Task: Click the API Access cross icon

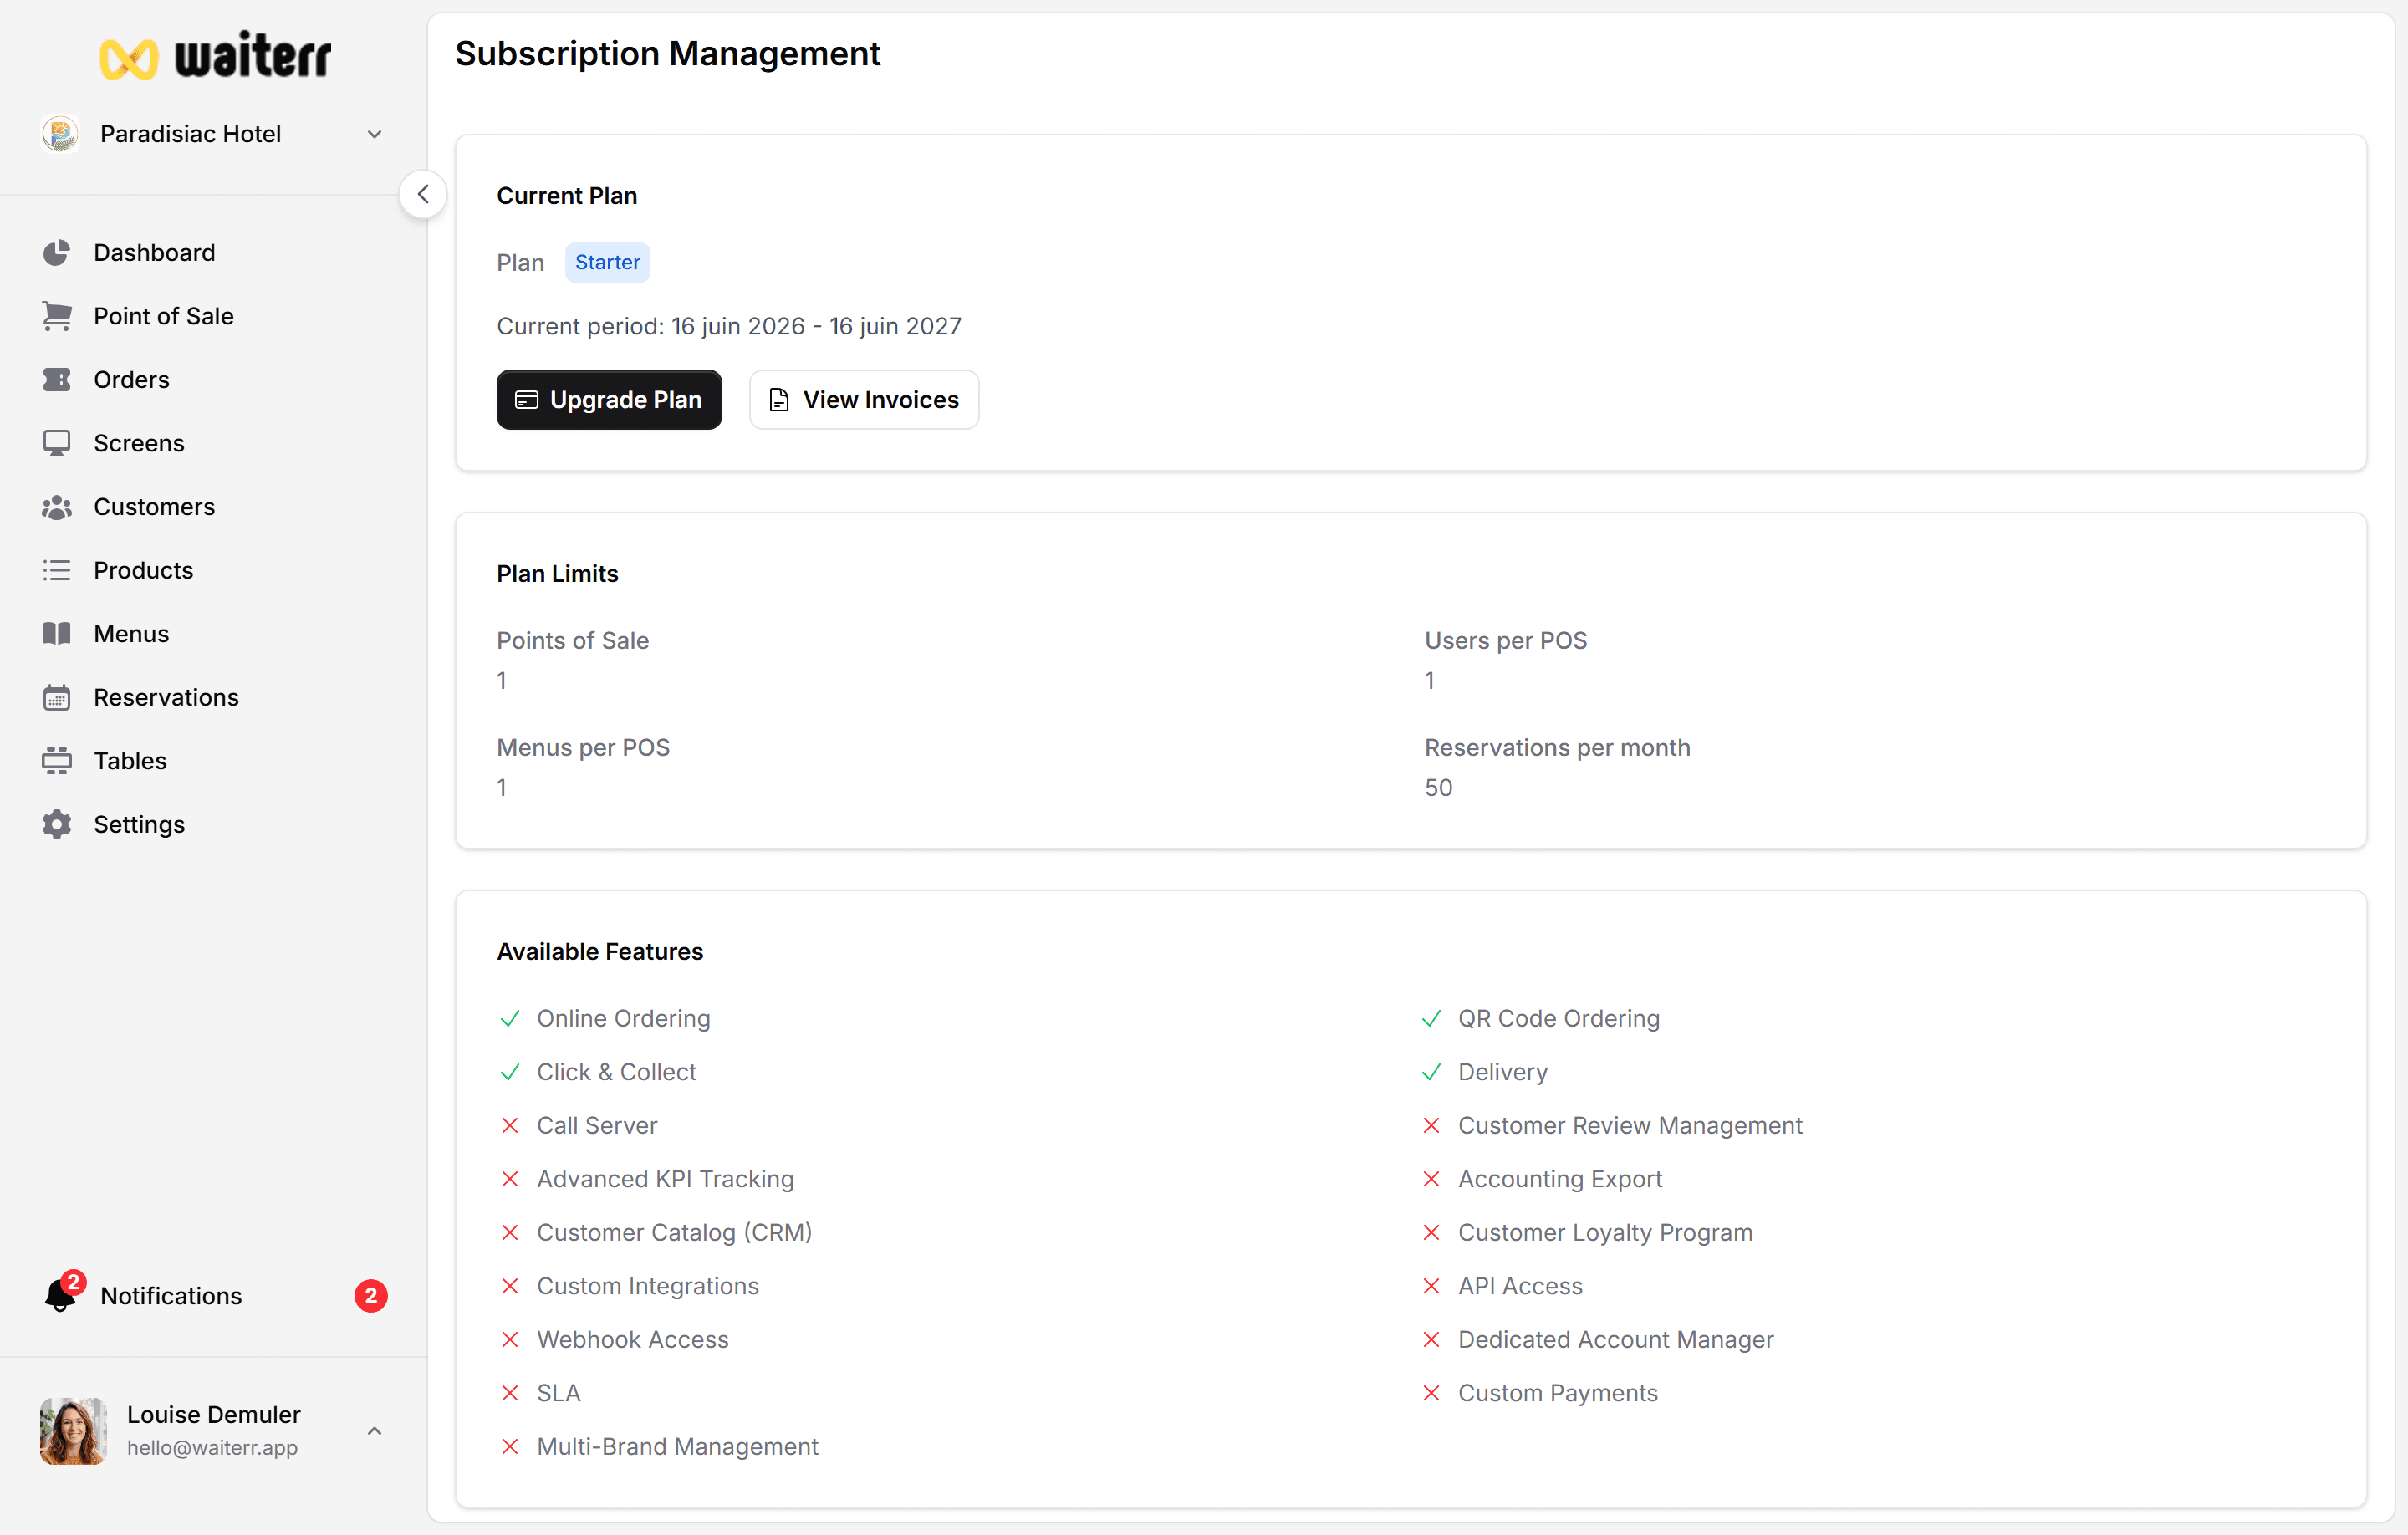Action: [1431, 1286]
